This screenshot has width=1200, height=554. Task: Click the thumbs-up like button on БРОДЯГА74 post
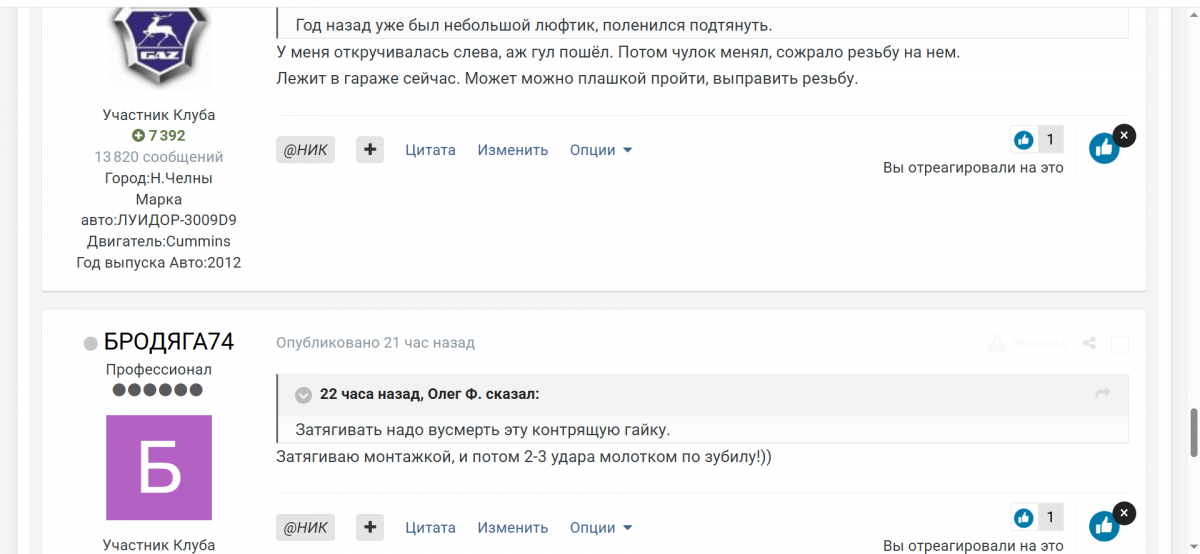pyautogui.click(x=1103, y=526)
